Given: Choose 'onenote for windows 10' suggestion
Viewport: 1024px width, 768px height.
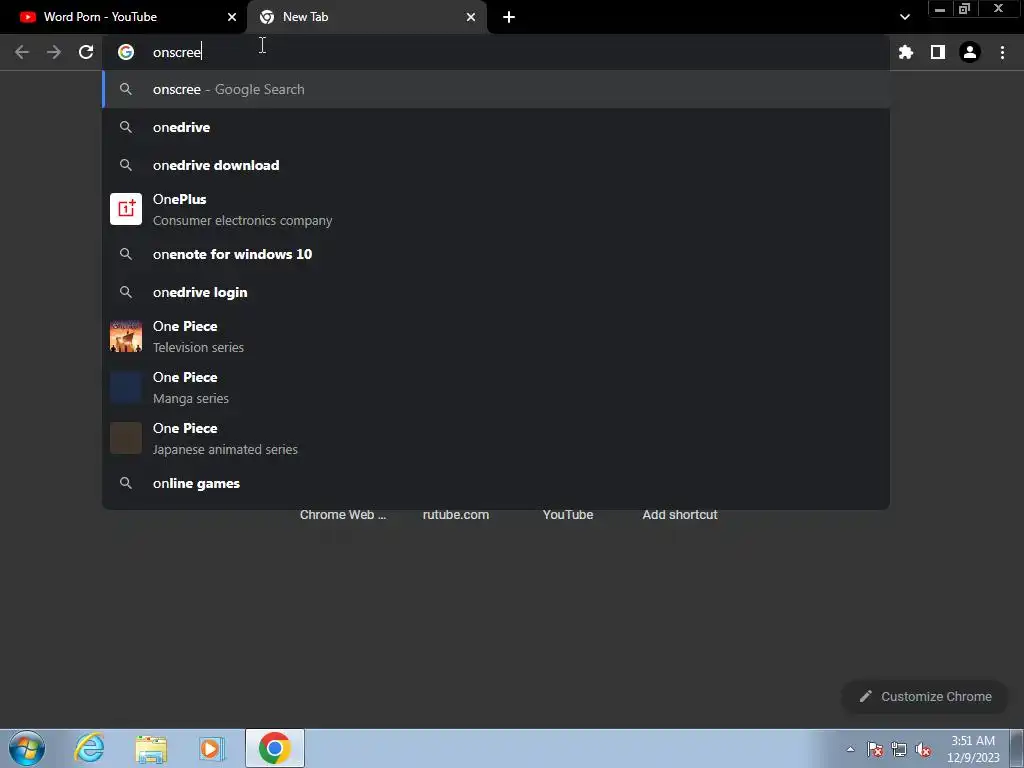Looking at the screenshot, I should [496, 254].
